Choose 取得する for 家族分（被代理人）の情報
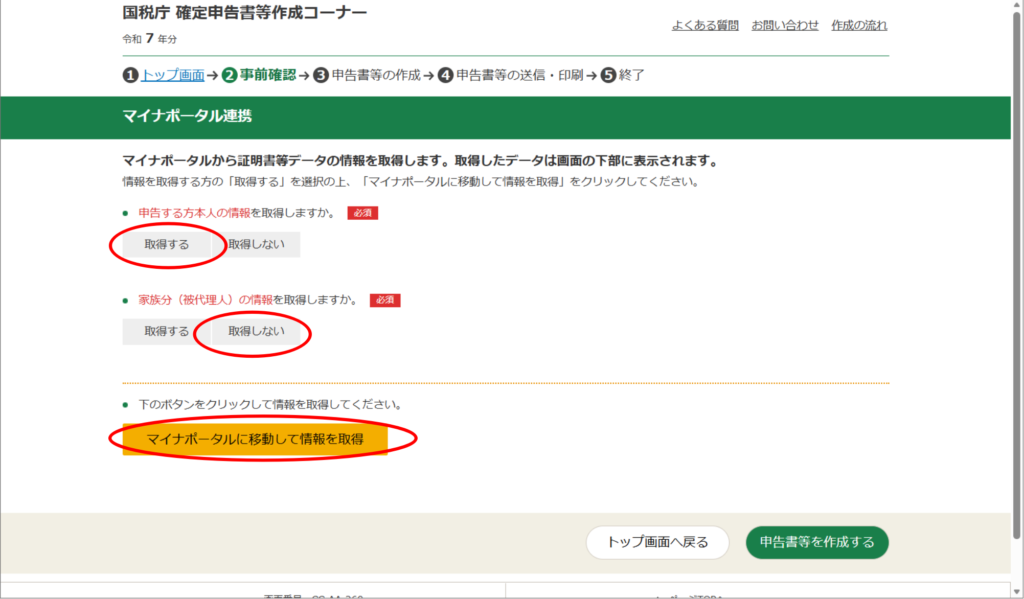 tap(166, 332)
